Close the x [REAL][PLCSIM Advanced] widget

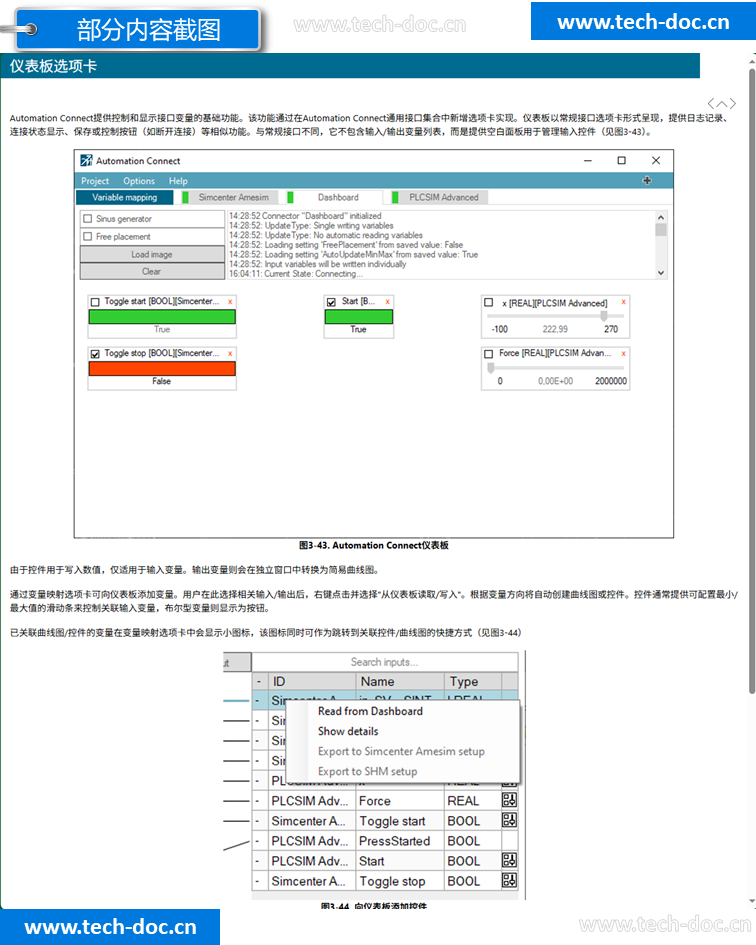coord(623,302)
